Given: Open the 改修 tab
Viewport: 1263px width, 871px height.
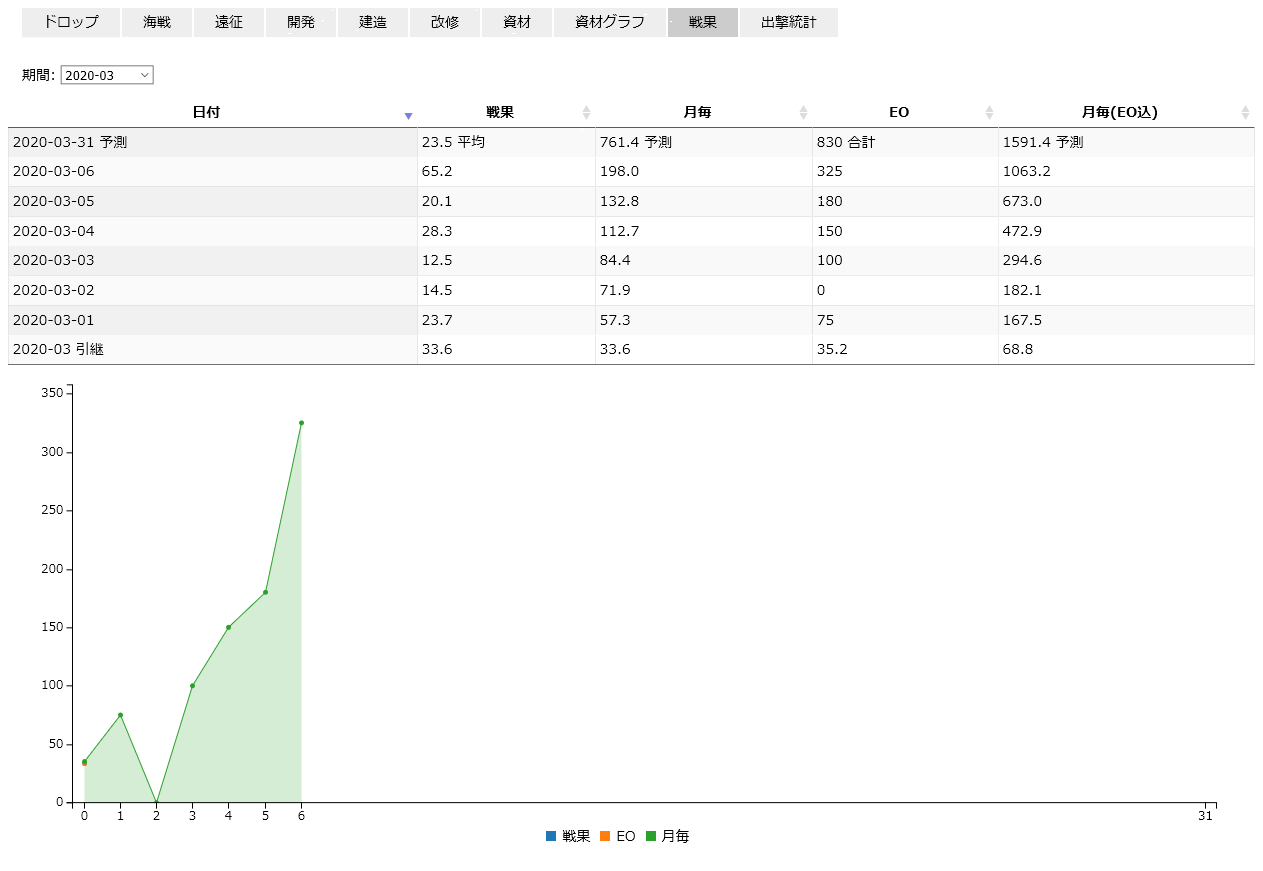Looking at the screenshot, I should pyautogui.click(x=445, y=22).
